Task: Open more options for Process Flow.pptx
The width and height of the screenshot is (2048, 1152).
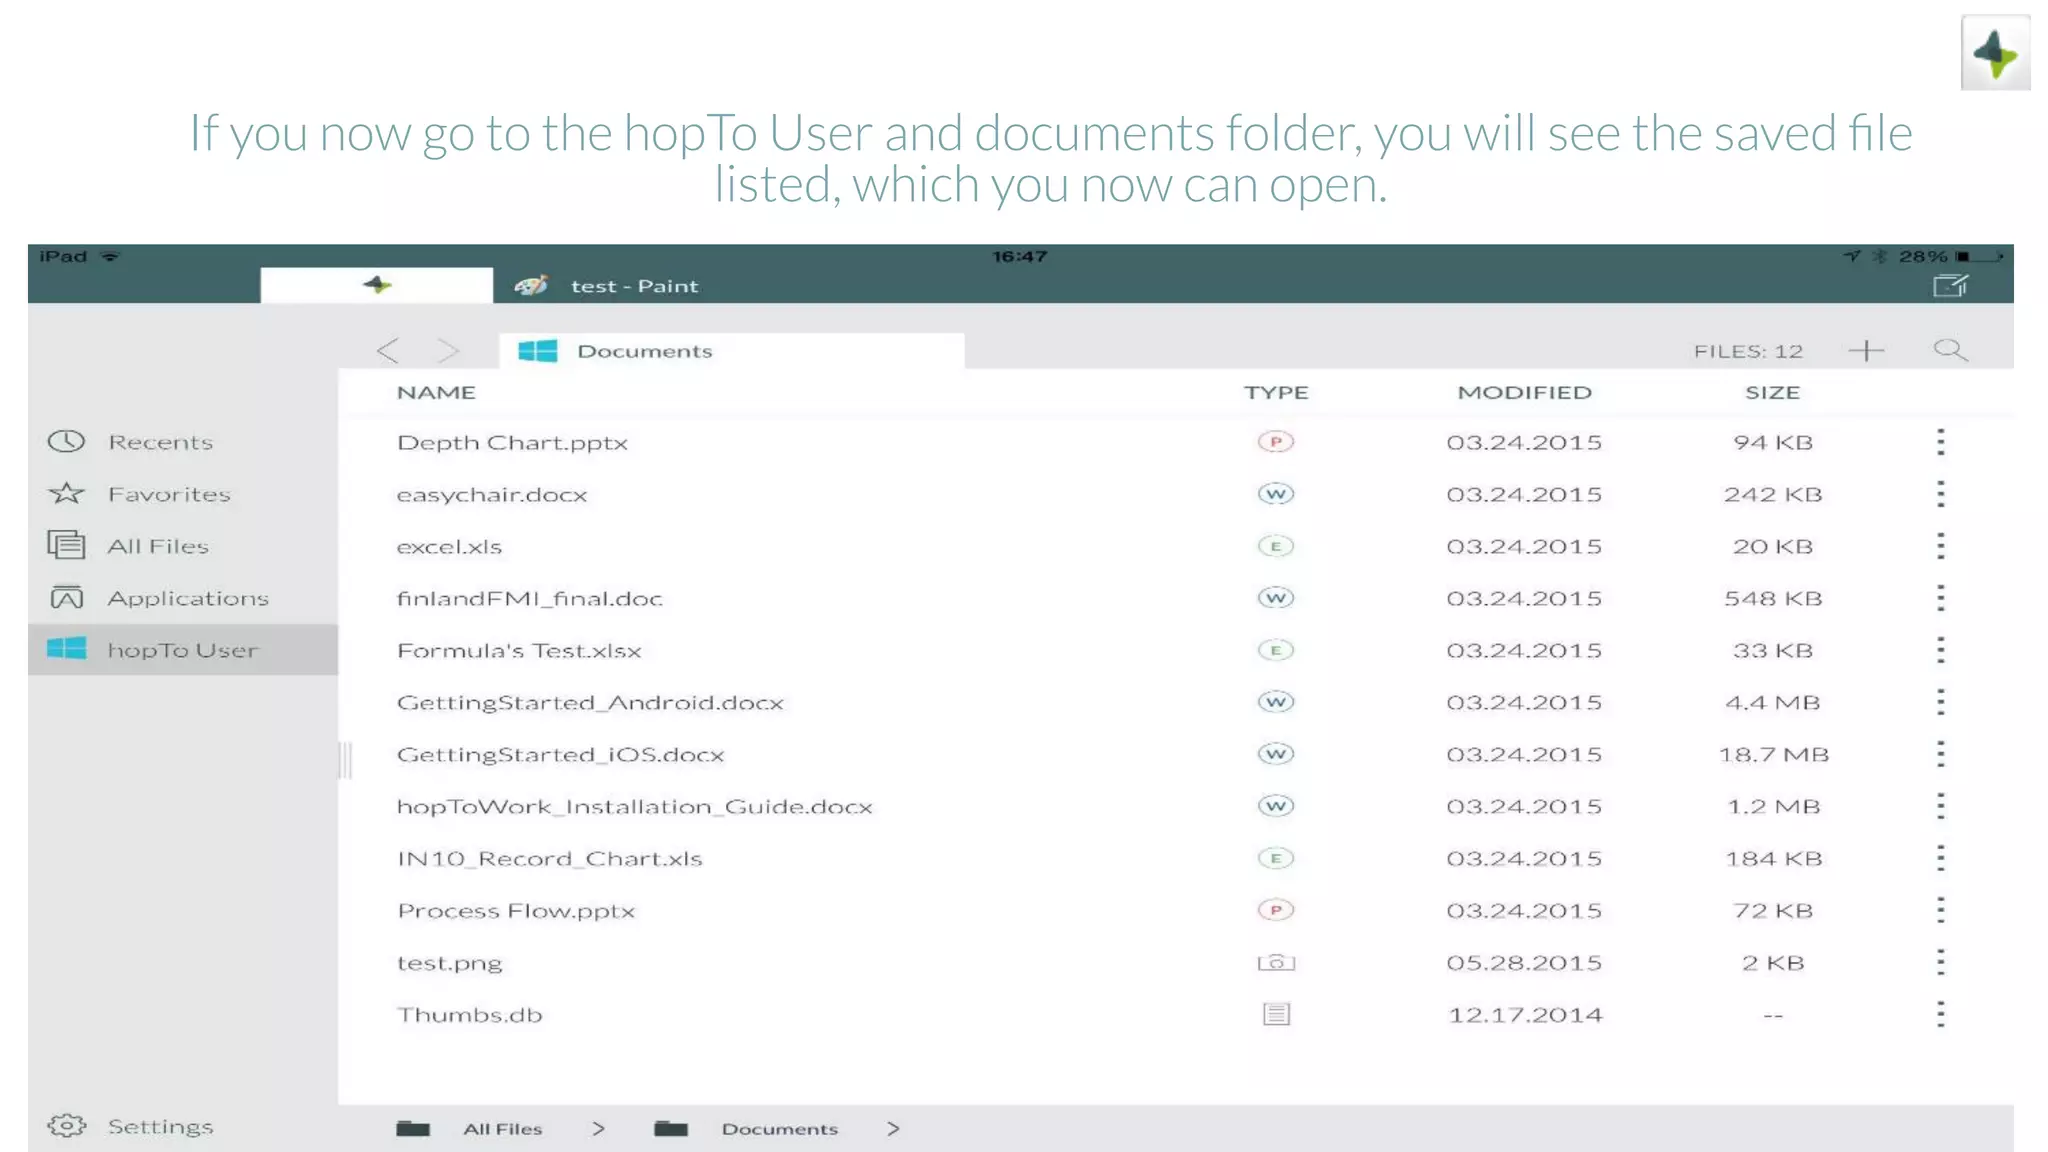Action: [1940, 910]
